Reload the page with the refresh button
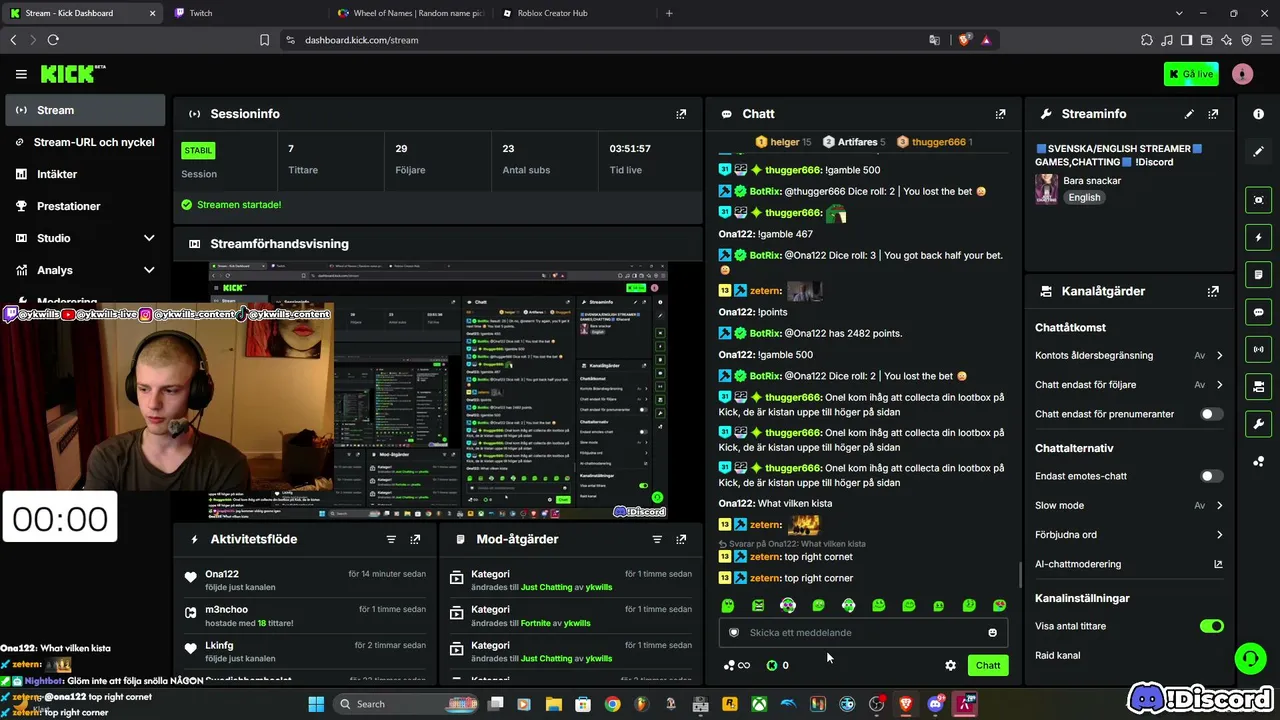1280x720 pixels. (53, 40)
